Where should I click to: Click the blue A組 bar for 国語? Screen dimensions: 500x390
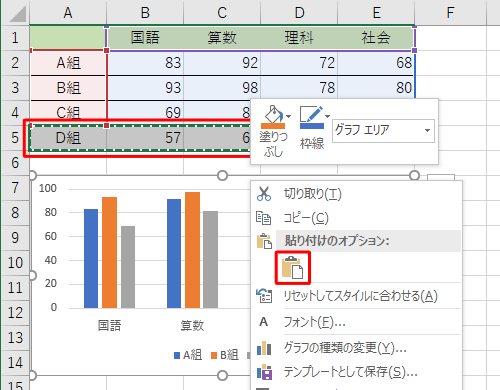coord(91,258)
